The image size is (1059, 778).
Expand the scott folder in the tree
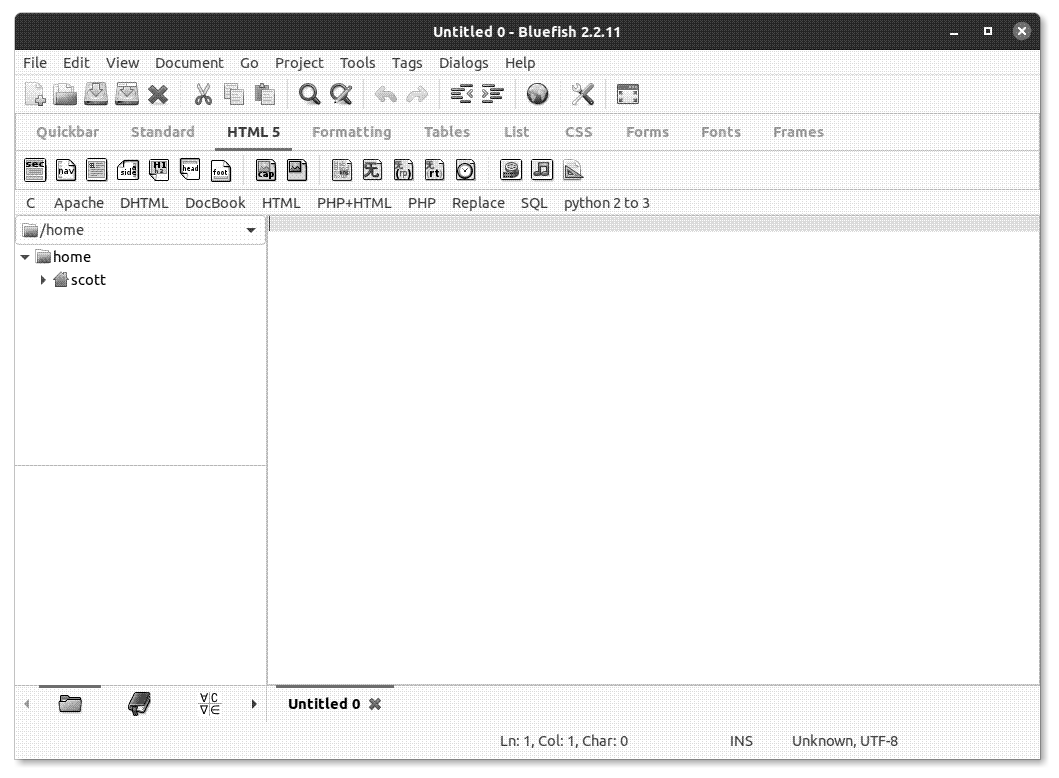click(43, 280)
